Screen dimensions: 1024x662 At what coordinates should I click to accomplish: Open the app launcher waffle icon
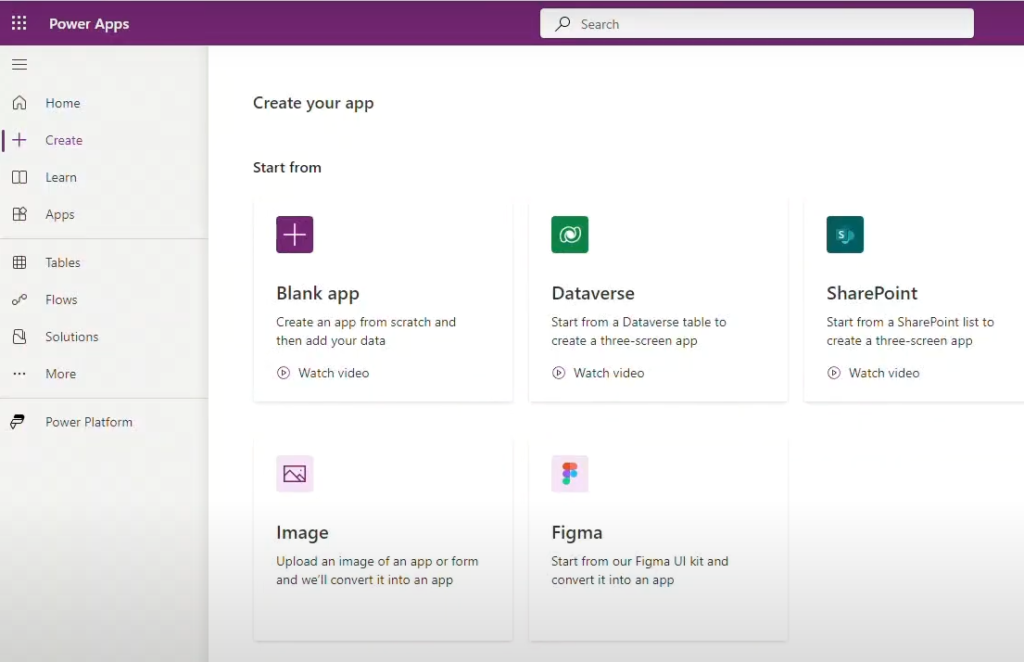[19, 24]
